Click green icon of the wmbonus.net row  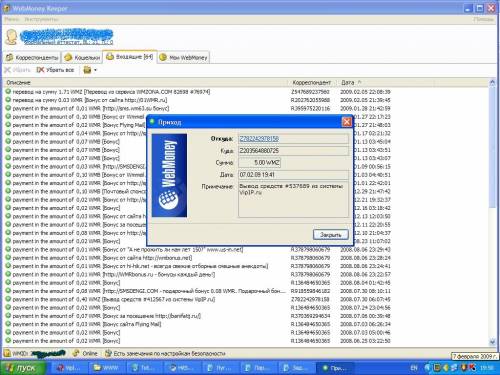(x=8, y=257)
